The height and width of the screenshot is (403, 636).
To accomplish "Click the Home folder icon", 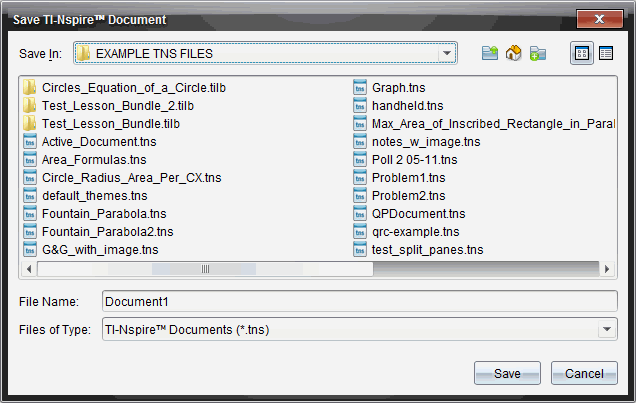I will pos(514,53).
